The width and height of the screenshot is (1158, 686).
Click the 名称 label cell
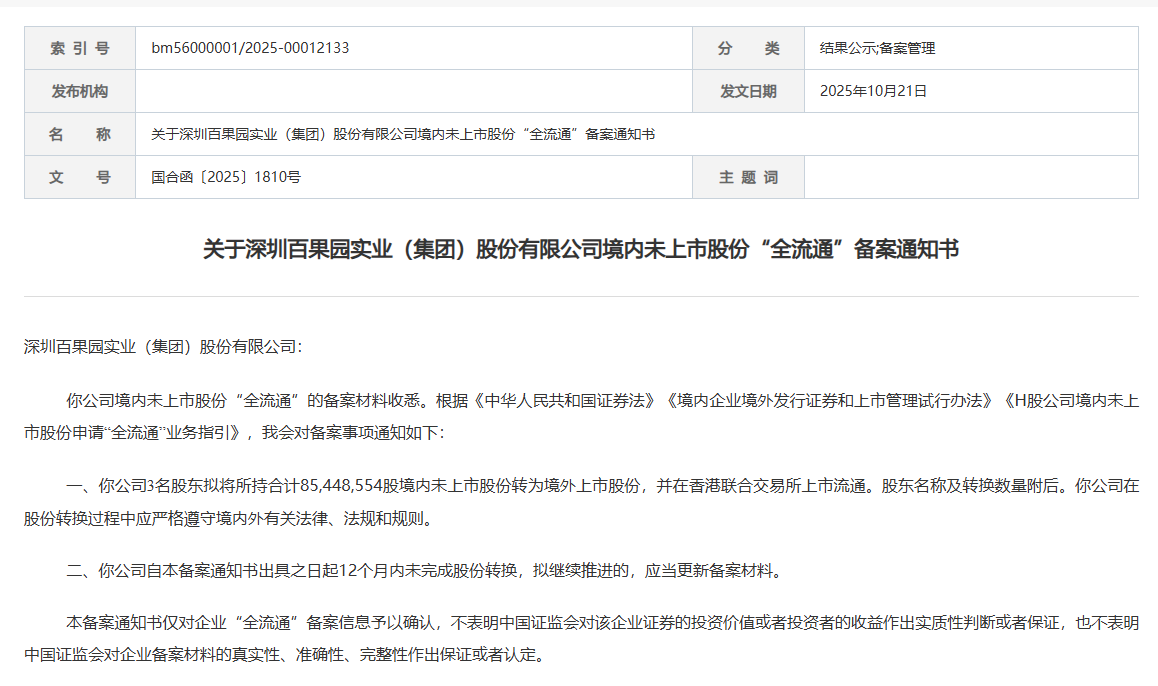coord(80,134)
